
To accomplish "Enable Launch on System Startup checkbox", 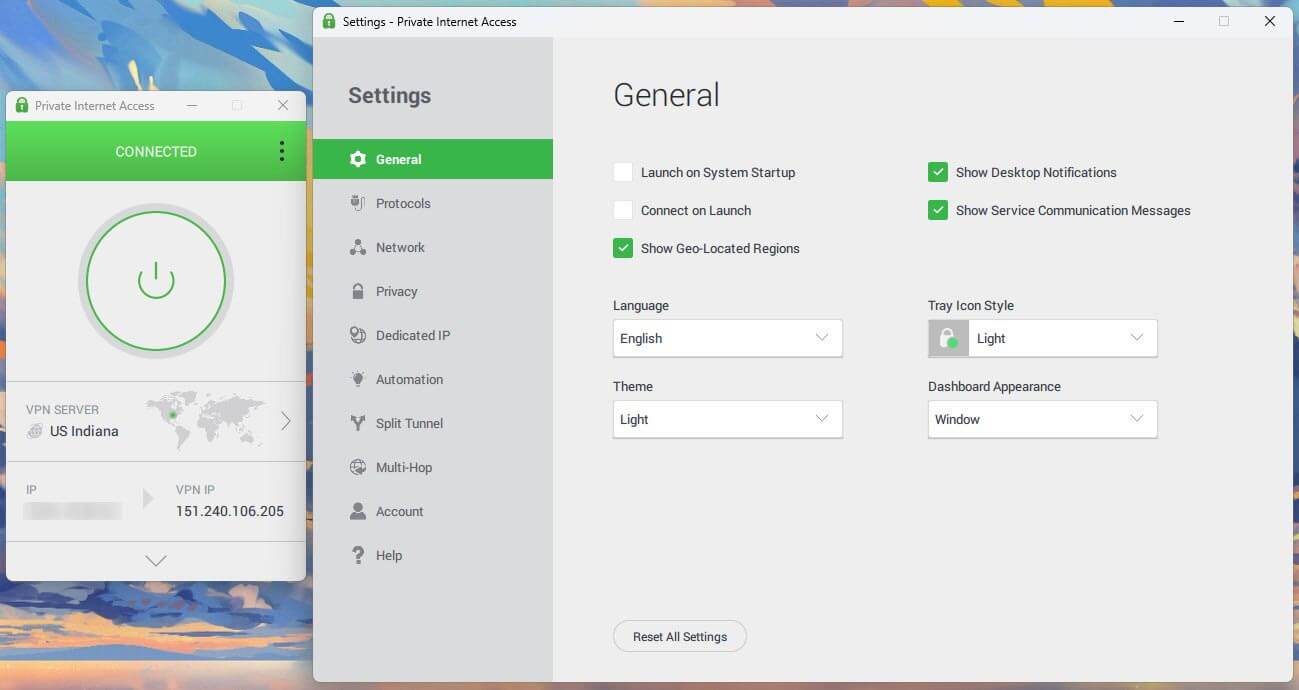I will [623, 172].
